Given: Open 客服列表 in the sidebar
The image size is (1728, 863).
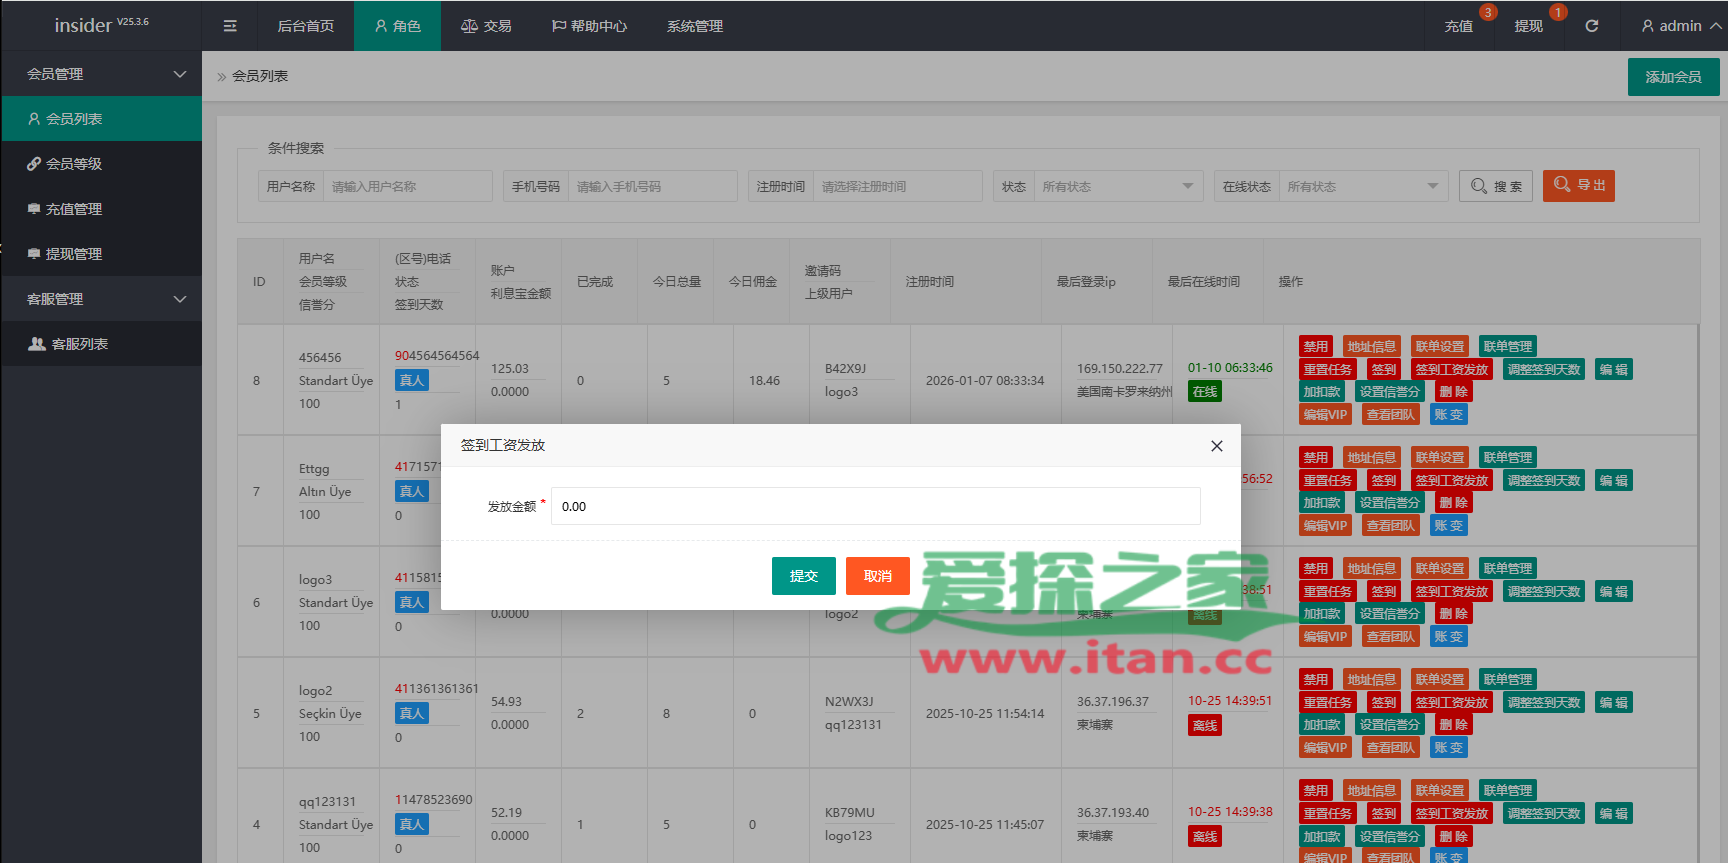Looking at the screenshot, I should tap(79, 344).
